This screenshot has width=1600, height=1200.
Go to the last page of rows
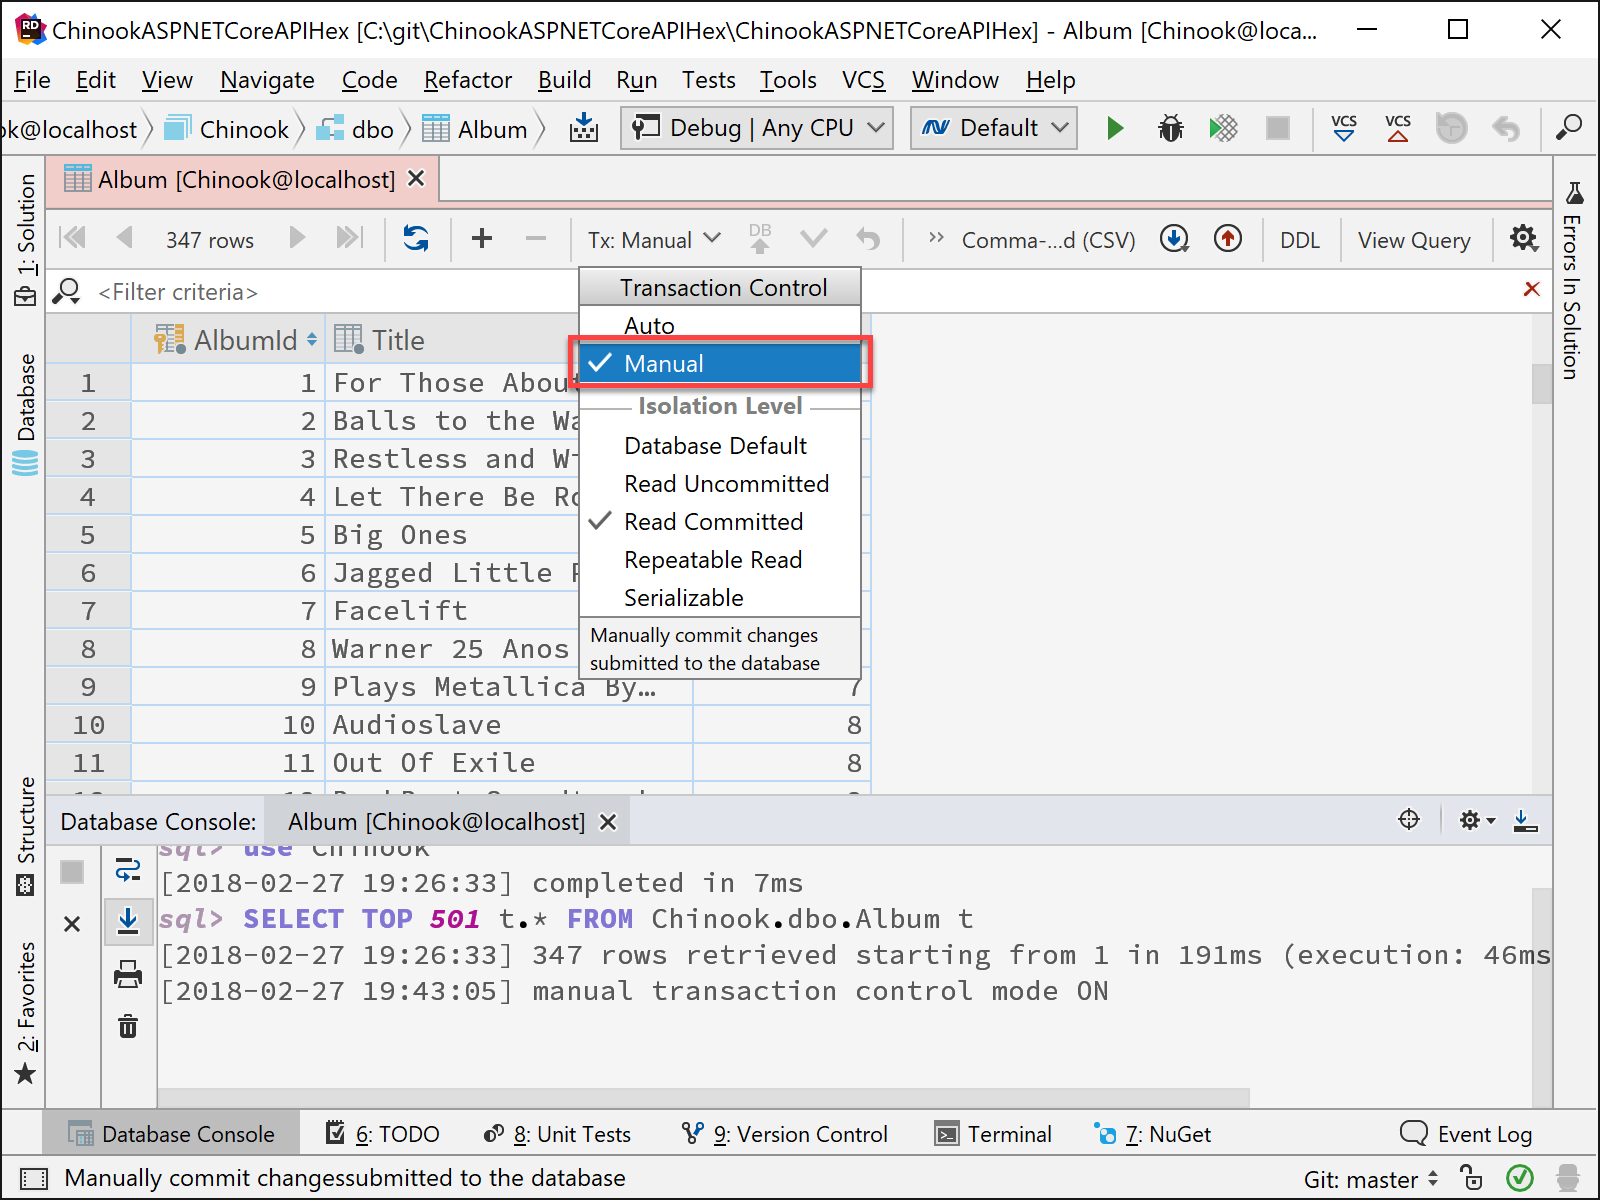pos(349,238)
